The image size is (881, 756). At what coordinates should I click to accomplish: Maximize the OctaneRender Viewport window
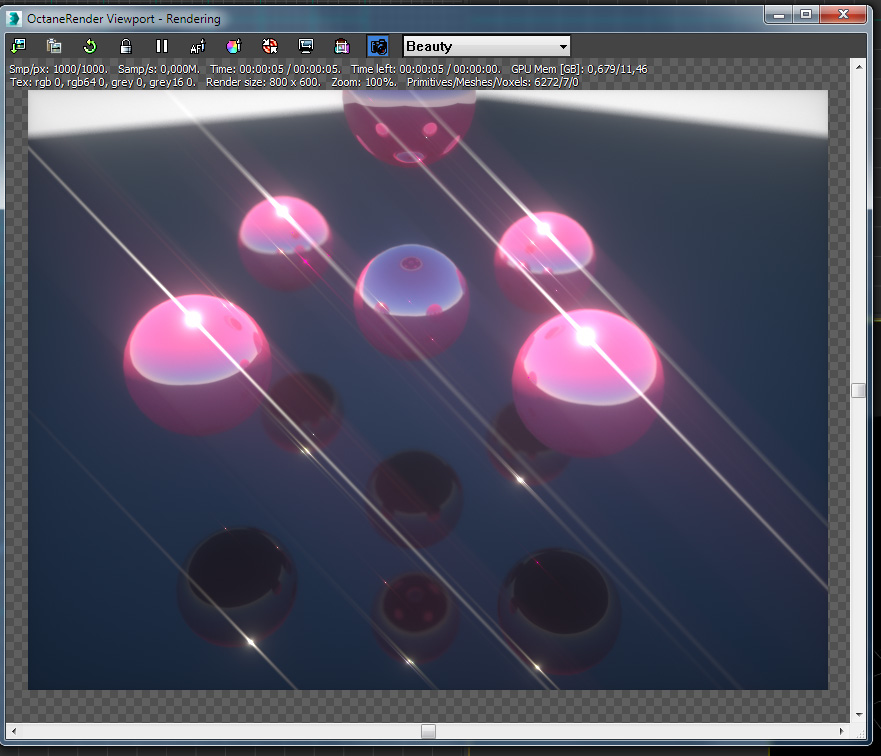[806, 14]
